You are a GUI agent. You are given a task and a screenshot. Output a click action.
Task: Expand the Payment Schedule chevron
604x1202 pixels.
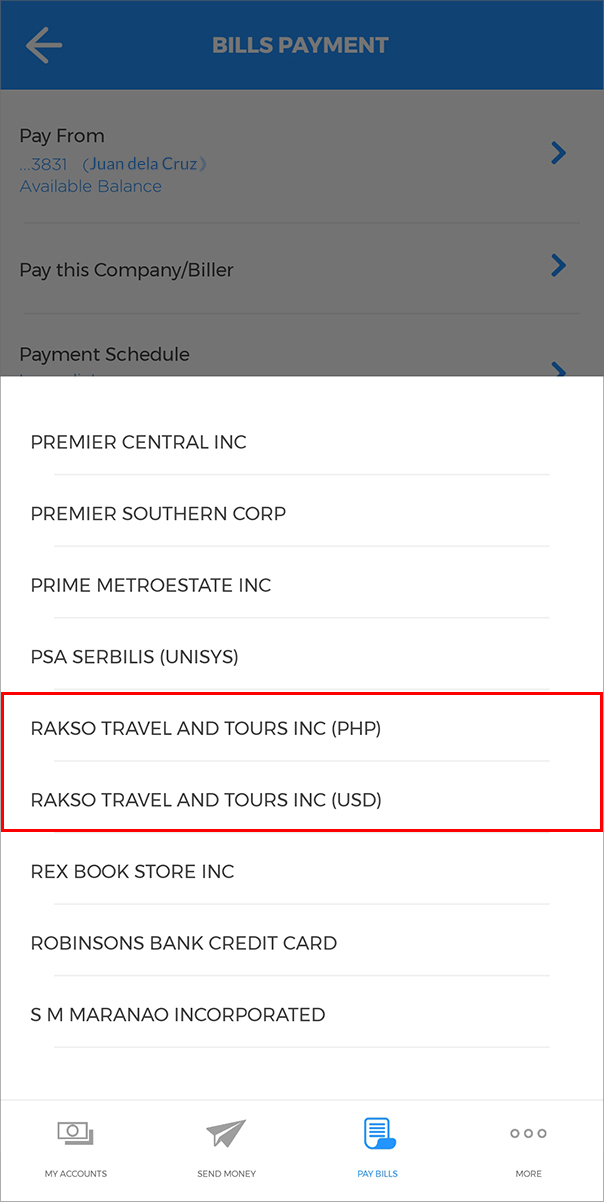559,370
